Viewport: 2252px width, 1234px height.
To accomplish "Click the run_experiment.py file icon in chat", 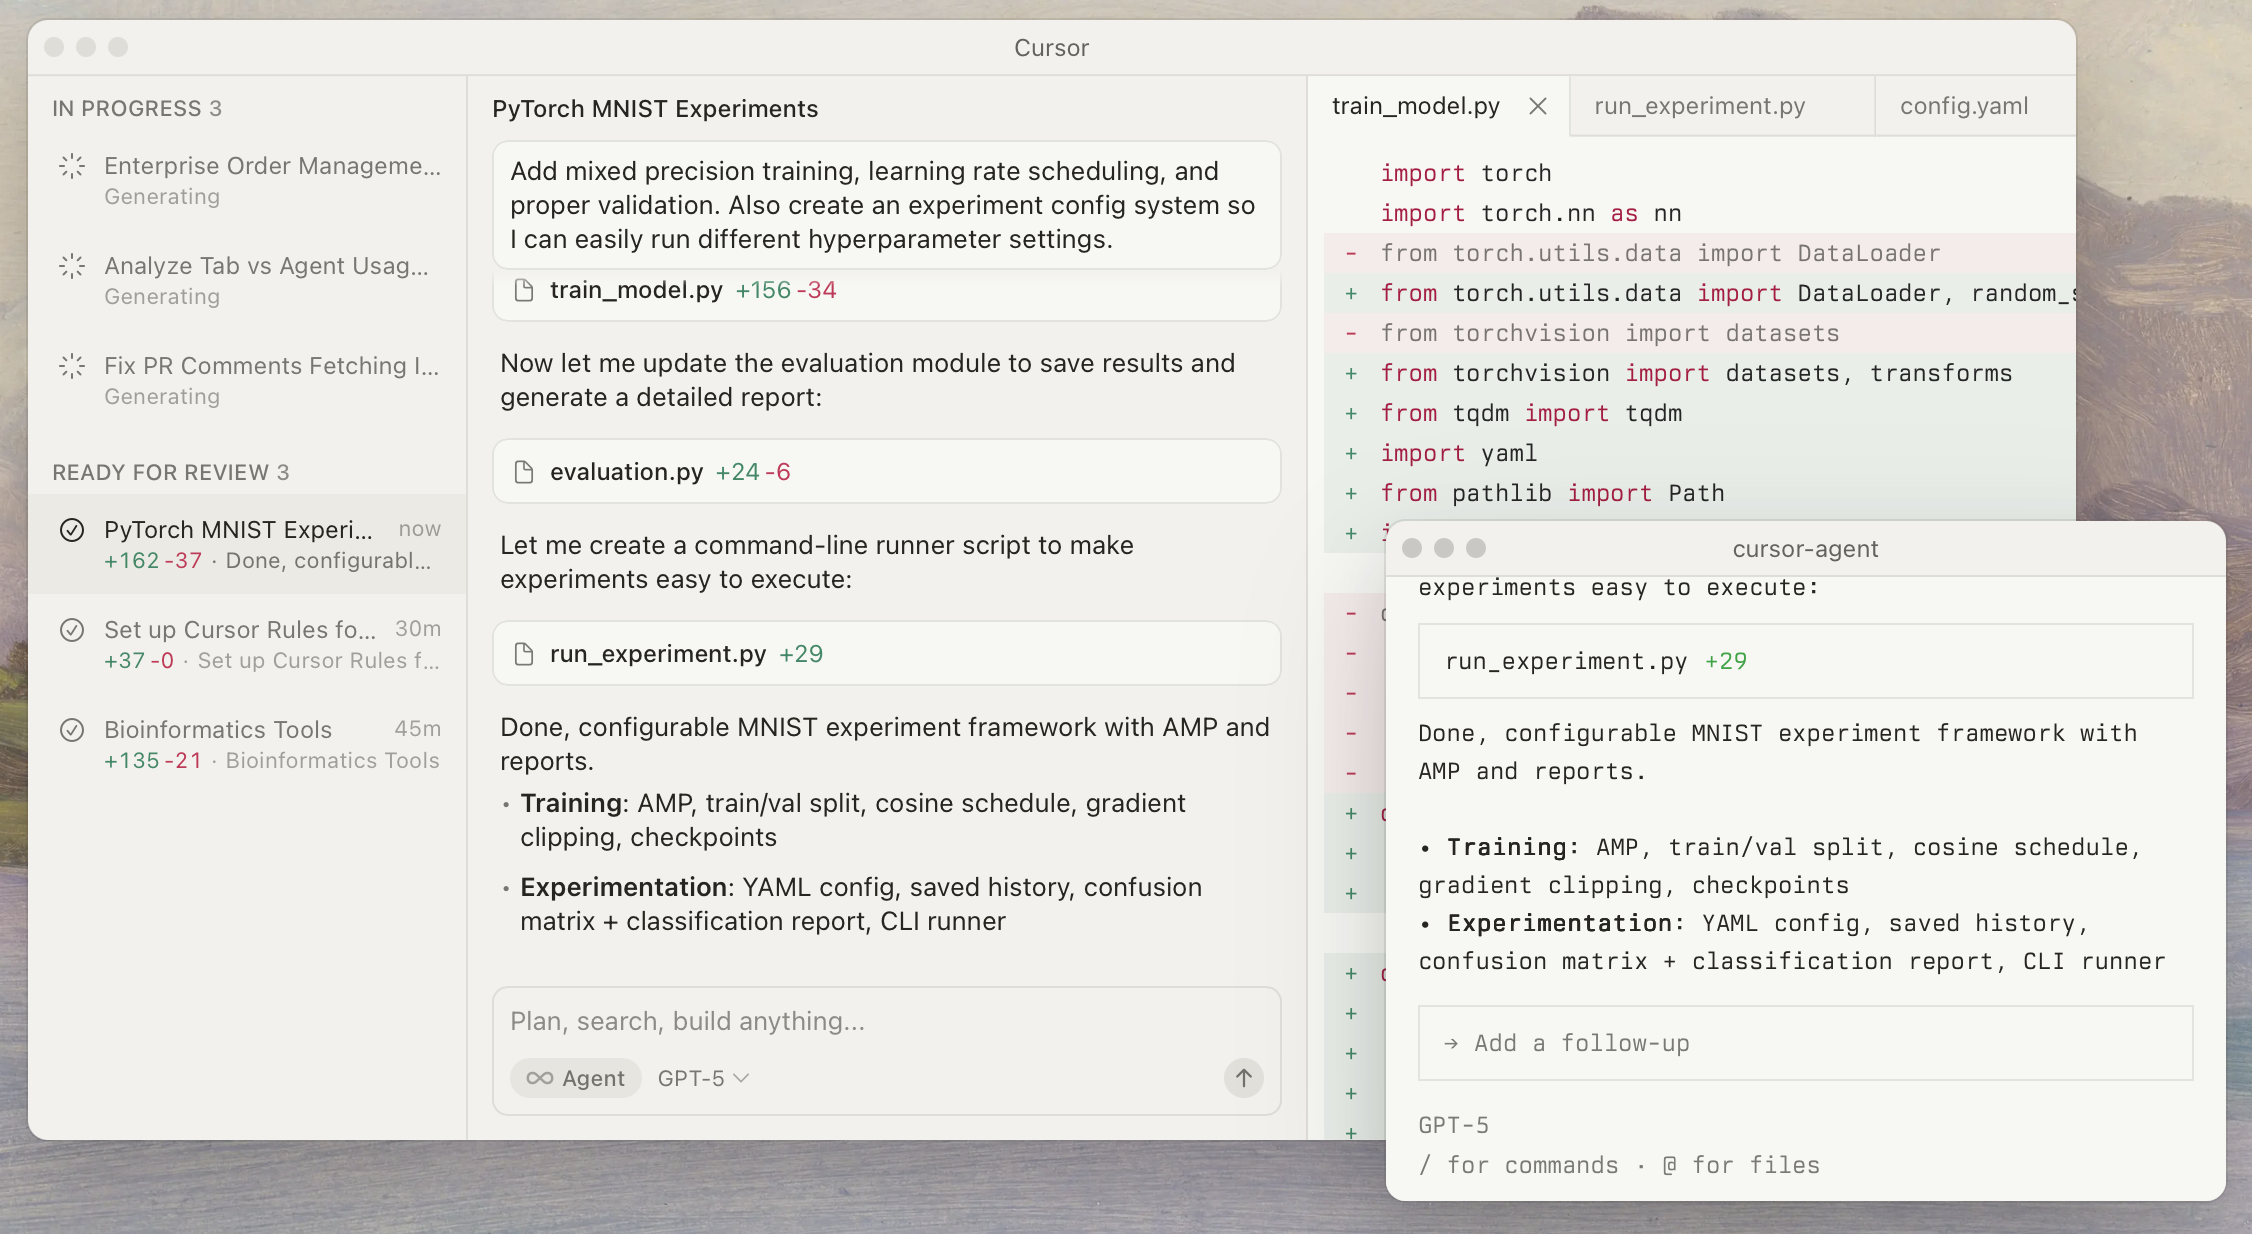I will (523, 654).
